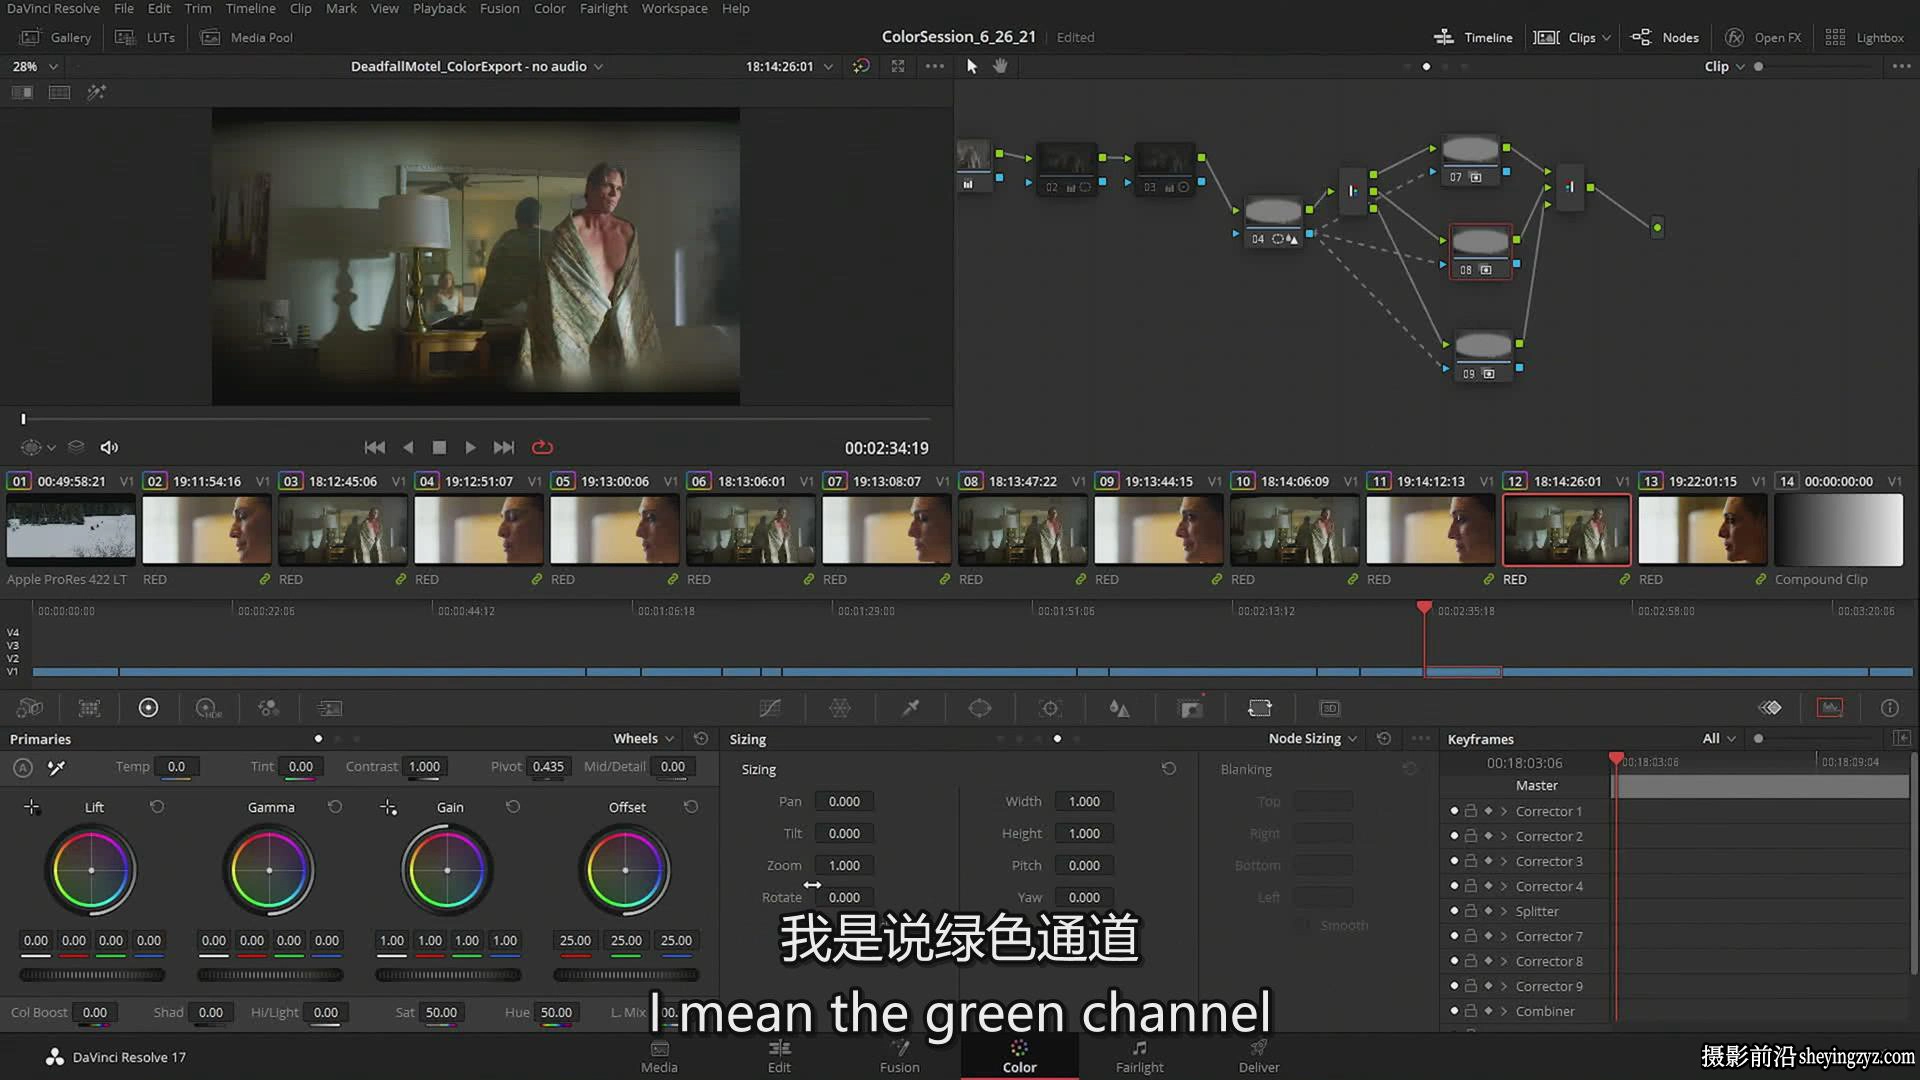Select the hand pan tool in node editor
This screenshot has height=1080, width=1920.
click(x=1000, y=66)
